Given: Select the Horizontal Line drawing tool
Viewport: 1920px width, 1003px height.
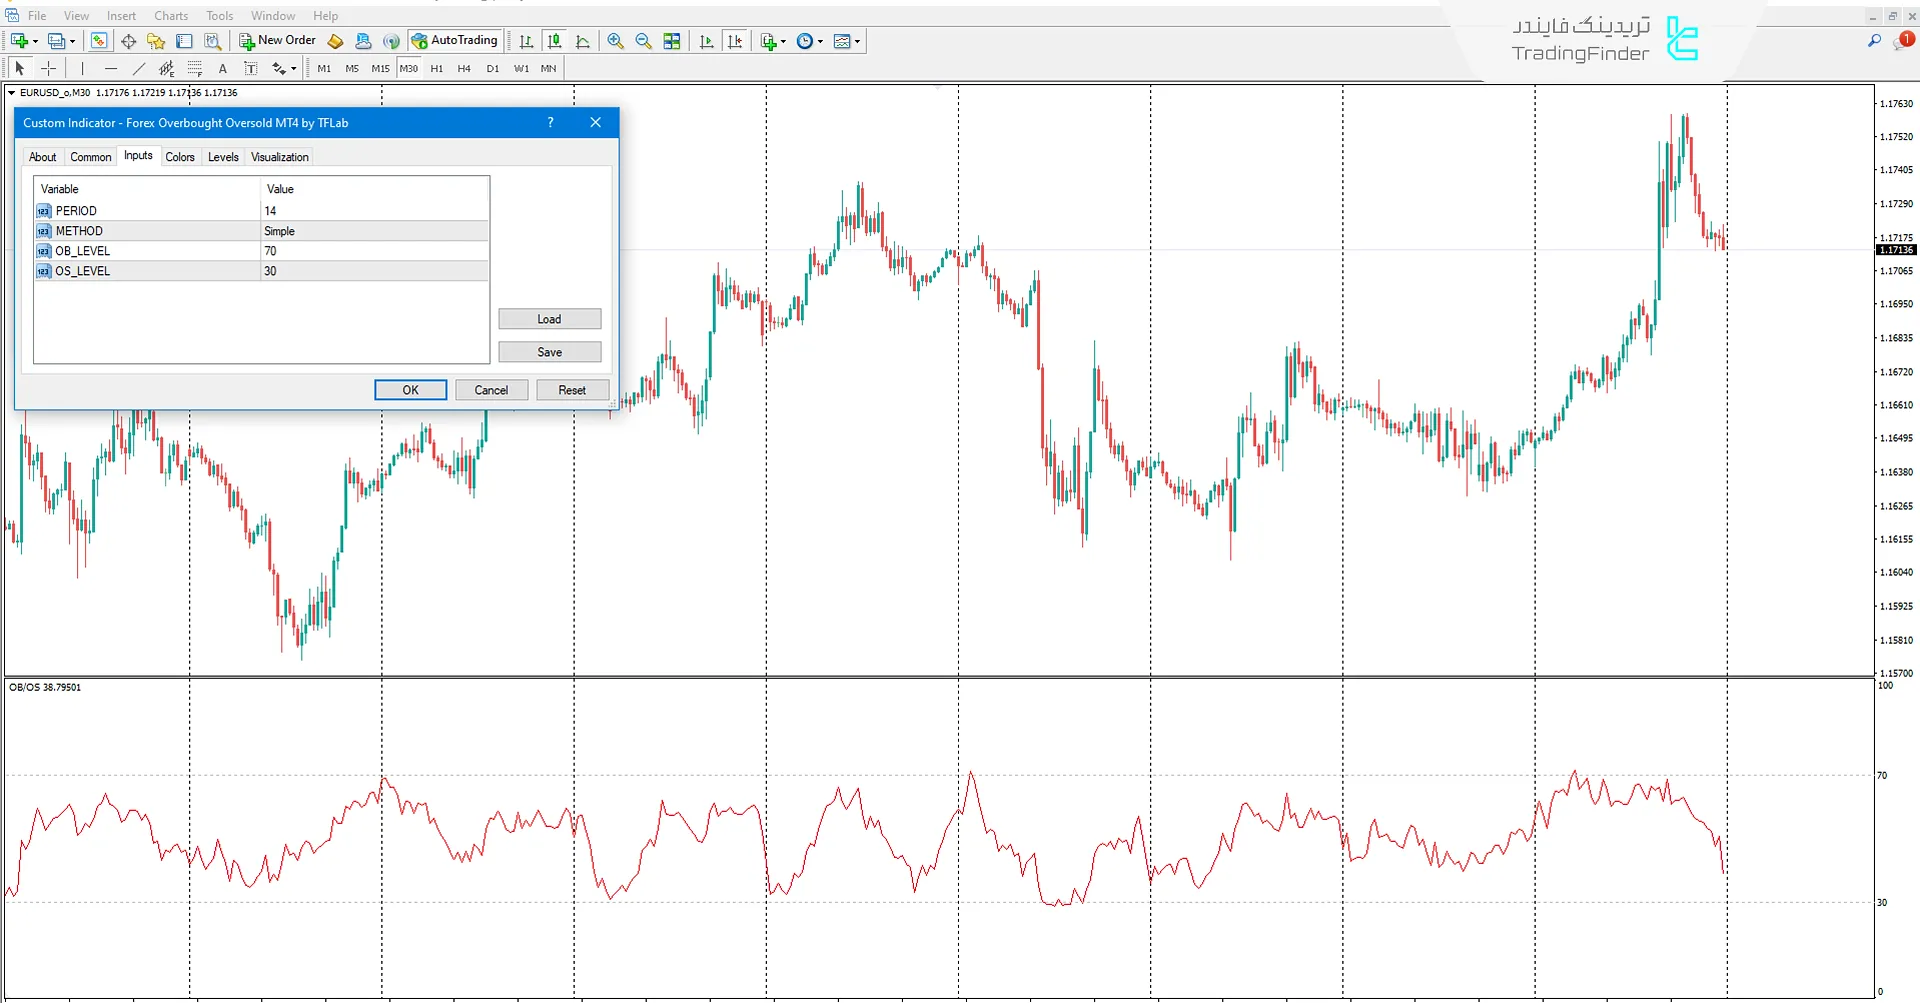Looking at the screenshot, I should (x=111, y=68).
